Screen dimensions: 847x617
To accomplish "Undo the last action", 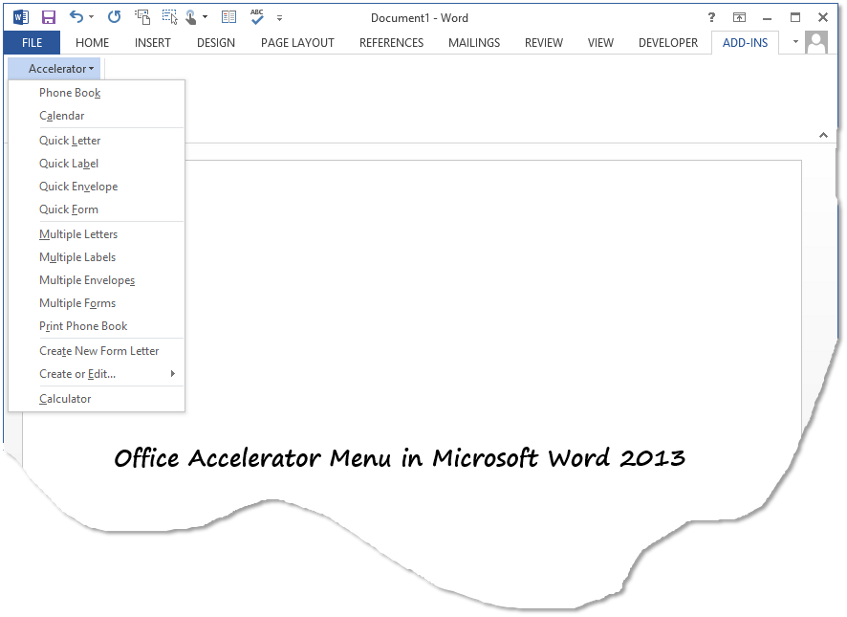I will pyautogui.click(x=76, y=17).
